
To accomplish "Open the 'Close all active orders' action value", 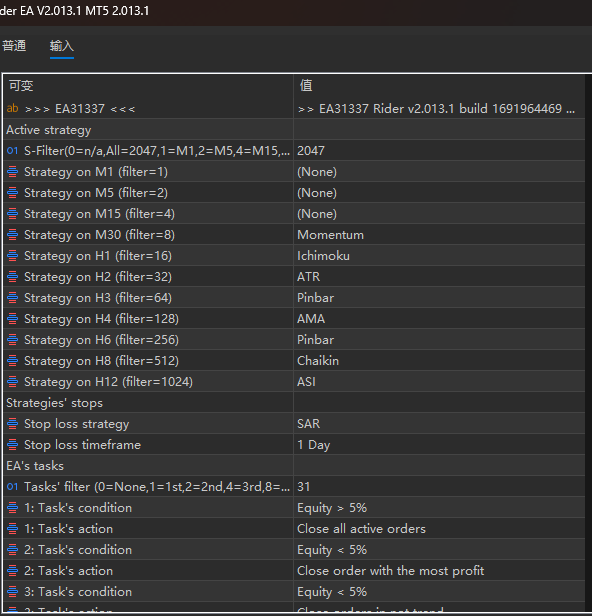I will point(439,528).
